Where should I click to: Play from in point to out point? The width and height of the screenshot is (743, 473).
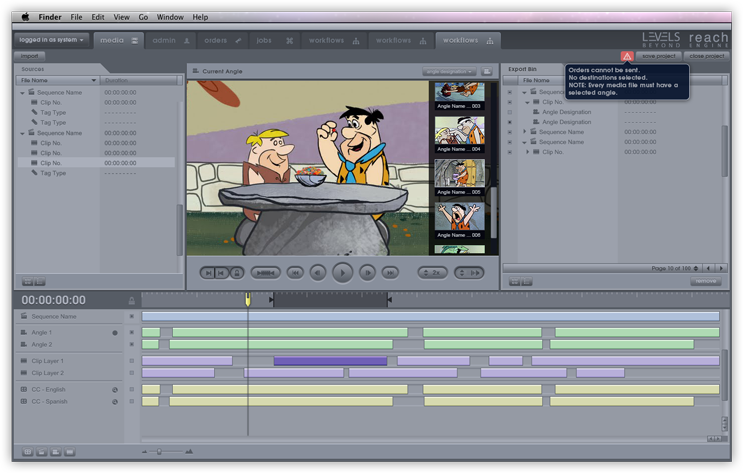tap(265, 273)
